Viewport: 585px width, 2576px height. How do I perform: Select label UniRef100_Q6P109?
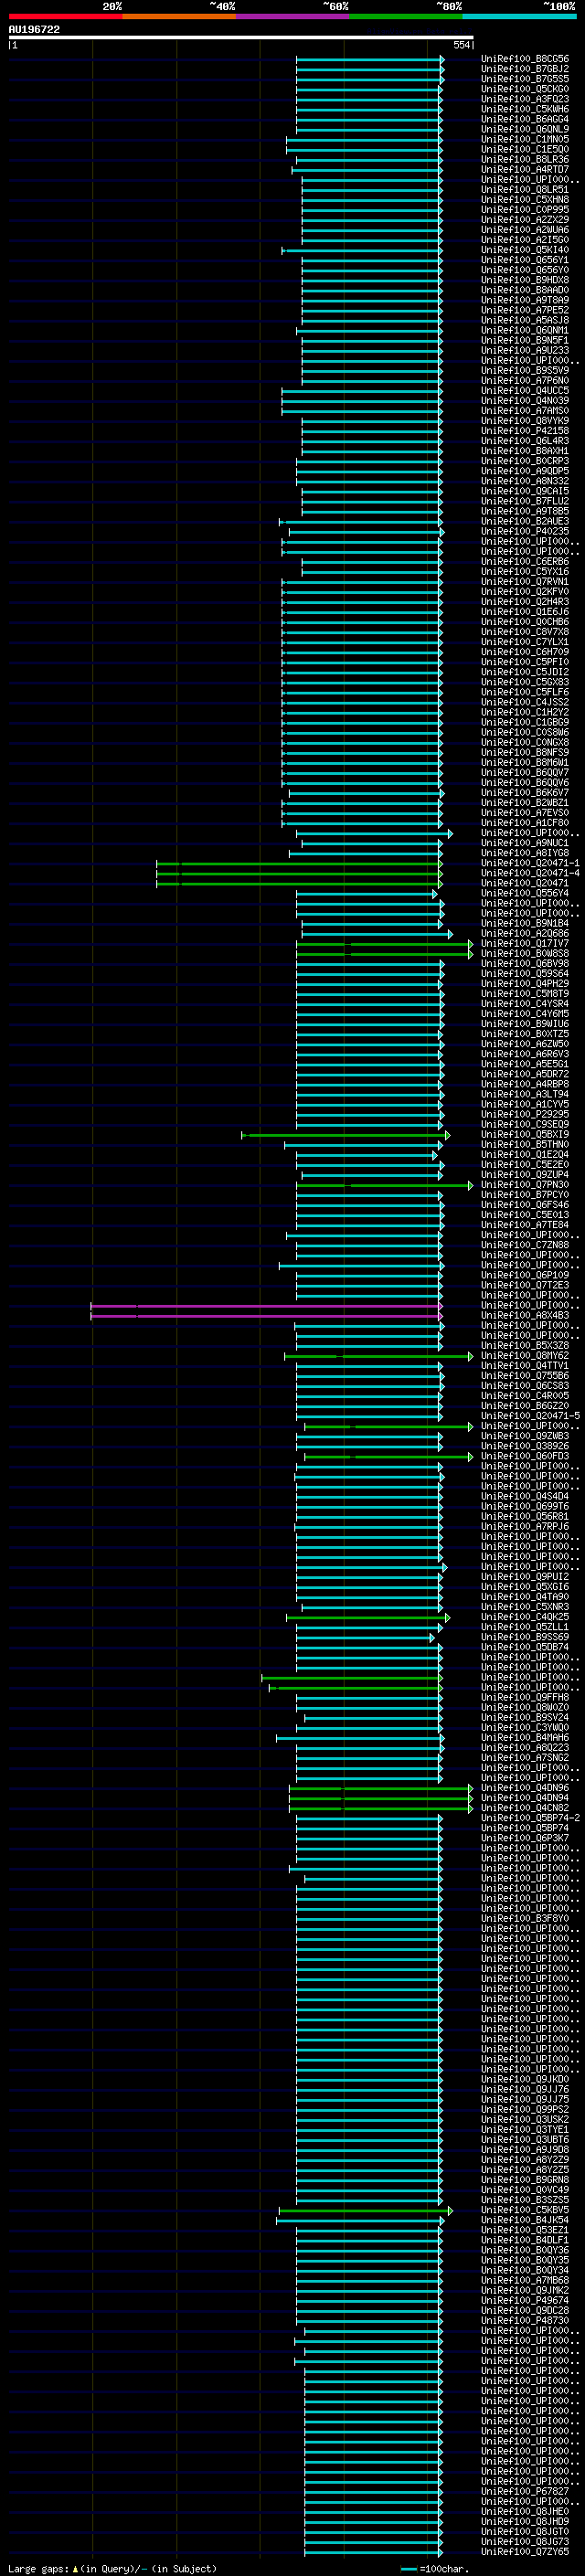524,1275
